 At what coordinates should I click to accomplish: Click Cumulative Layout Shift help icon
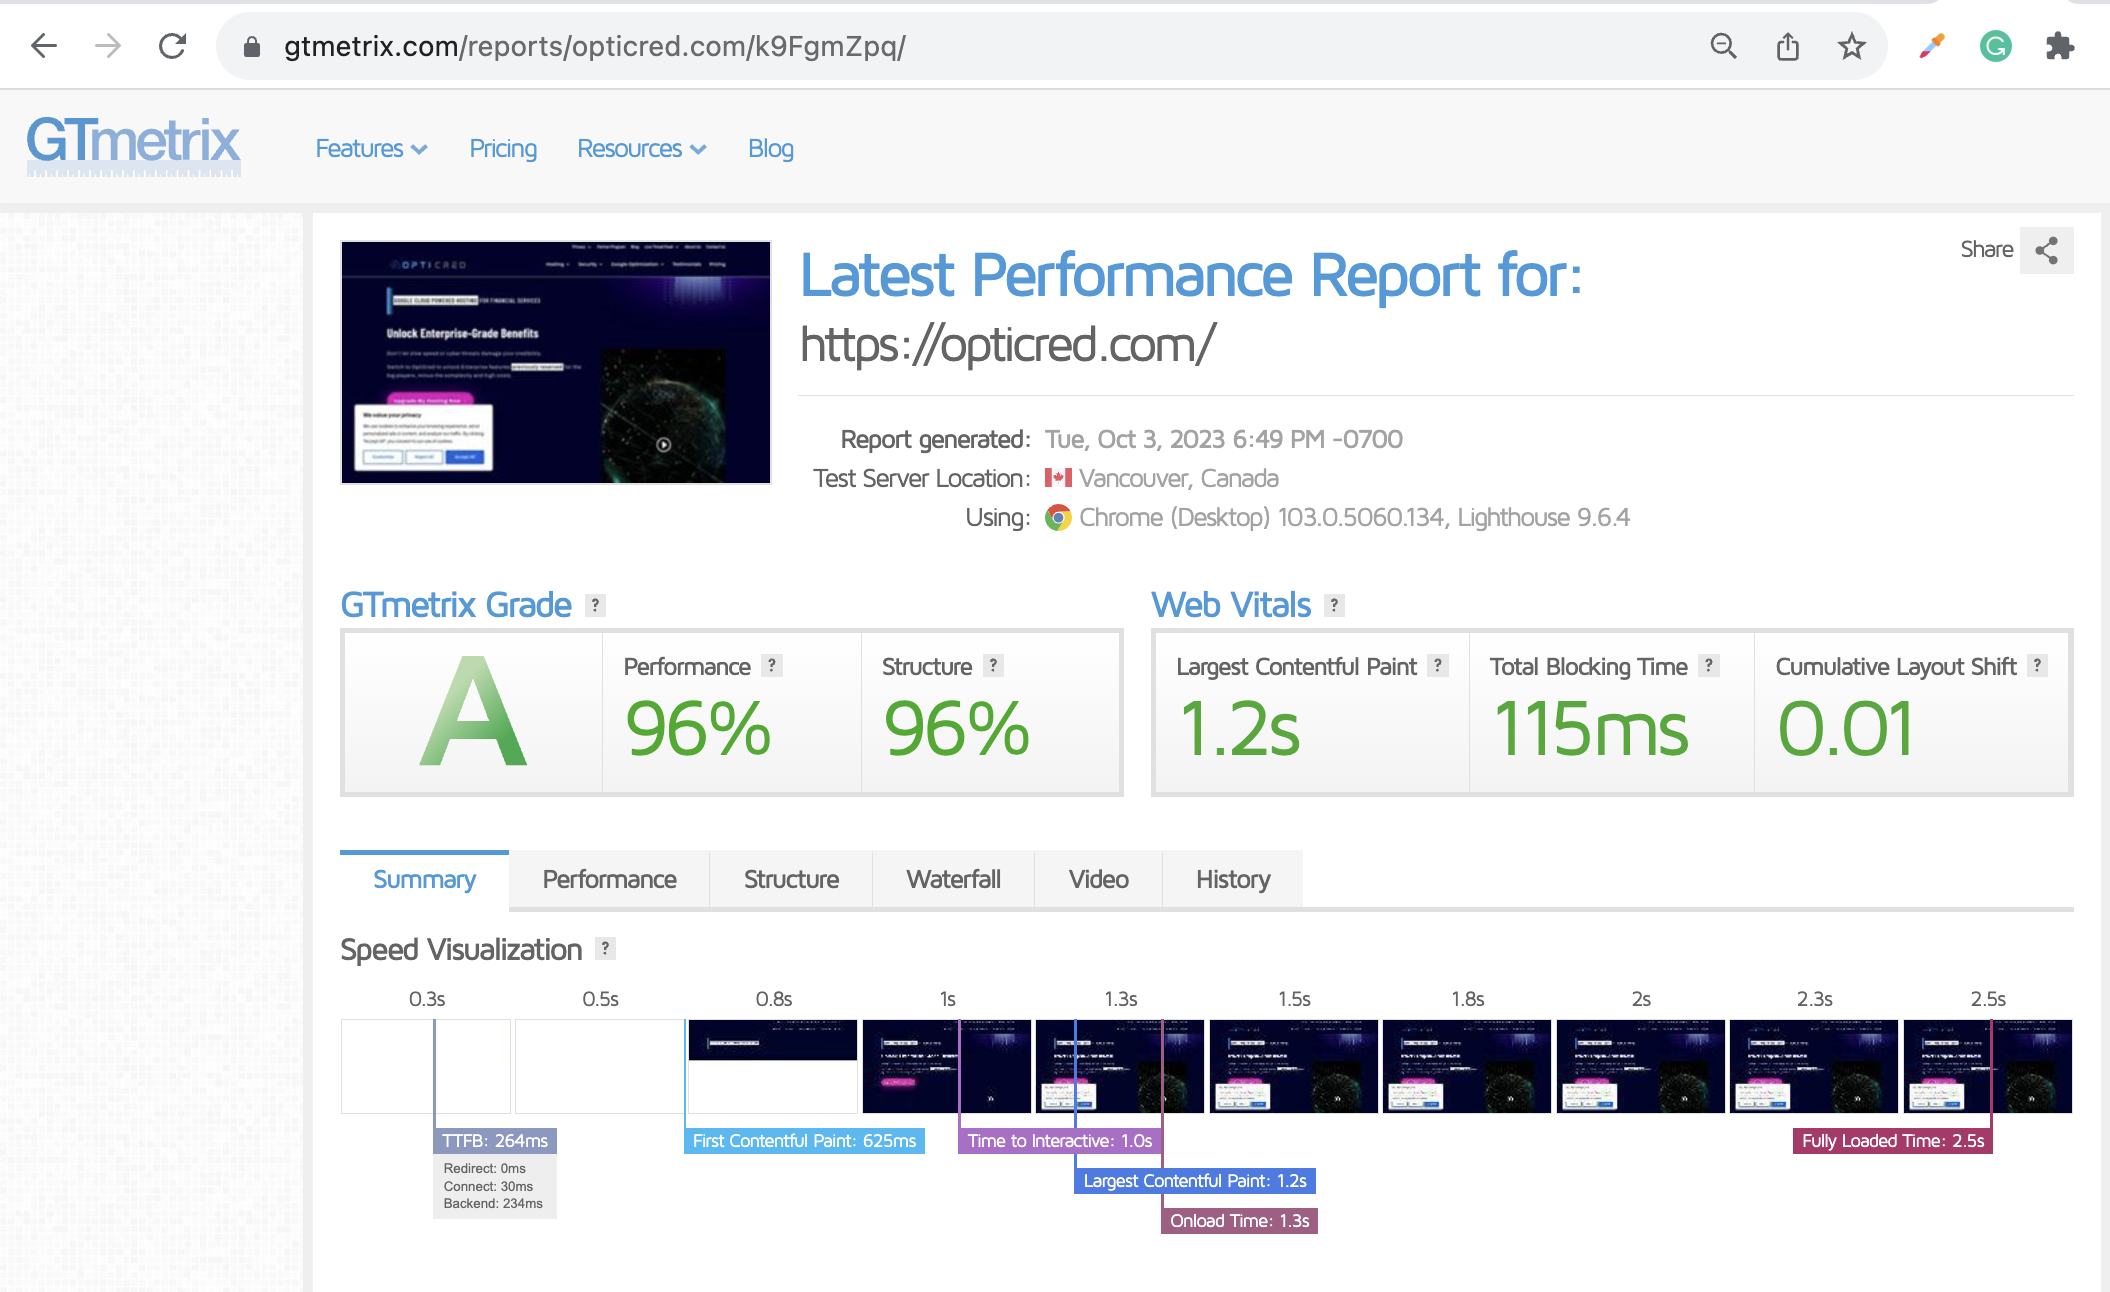tap(2037, 665)
